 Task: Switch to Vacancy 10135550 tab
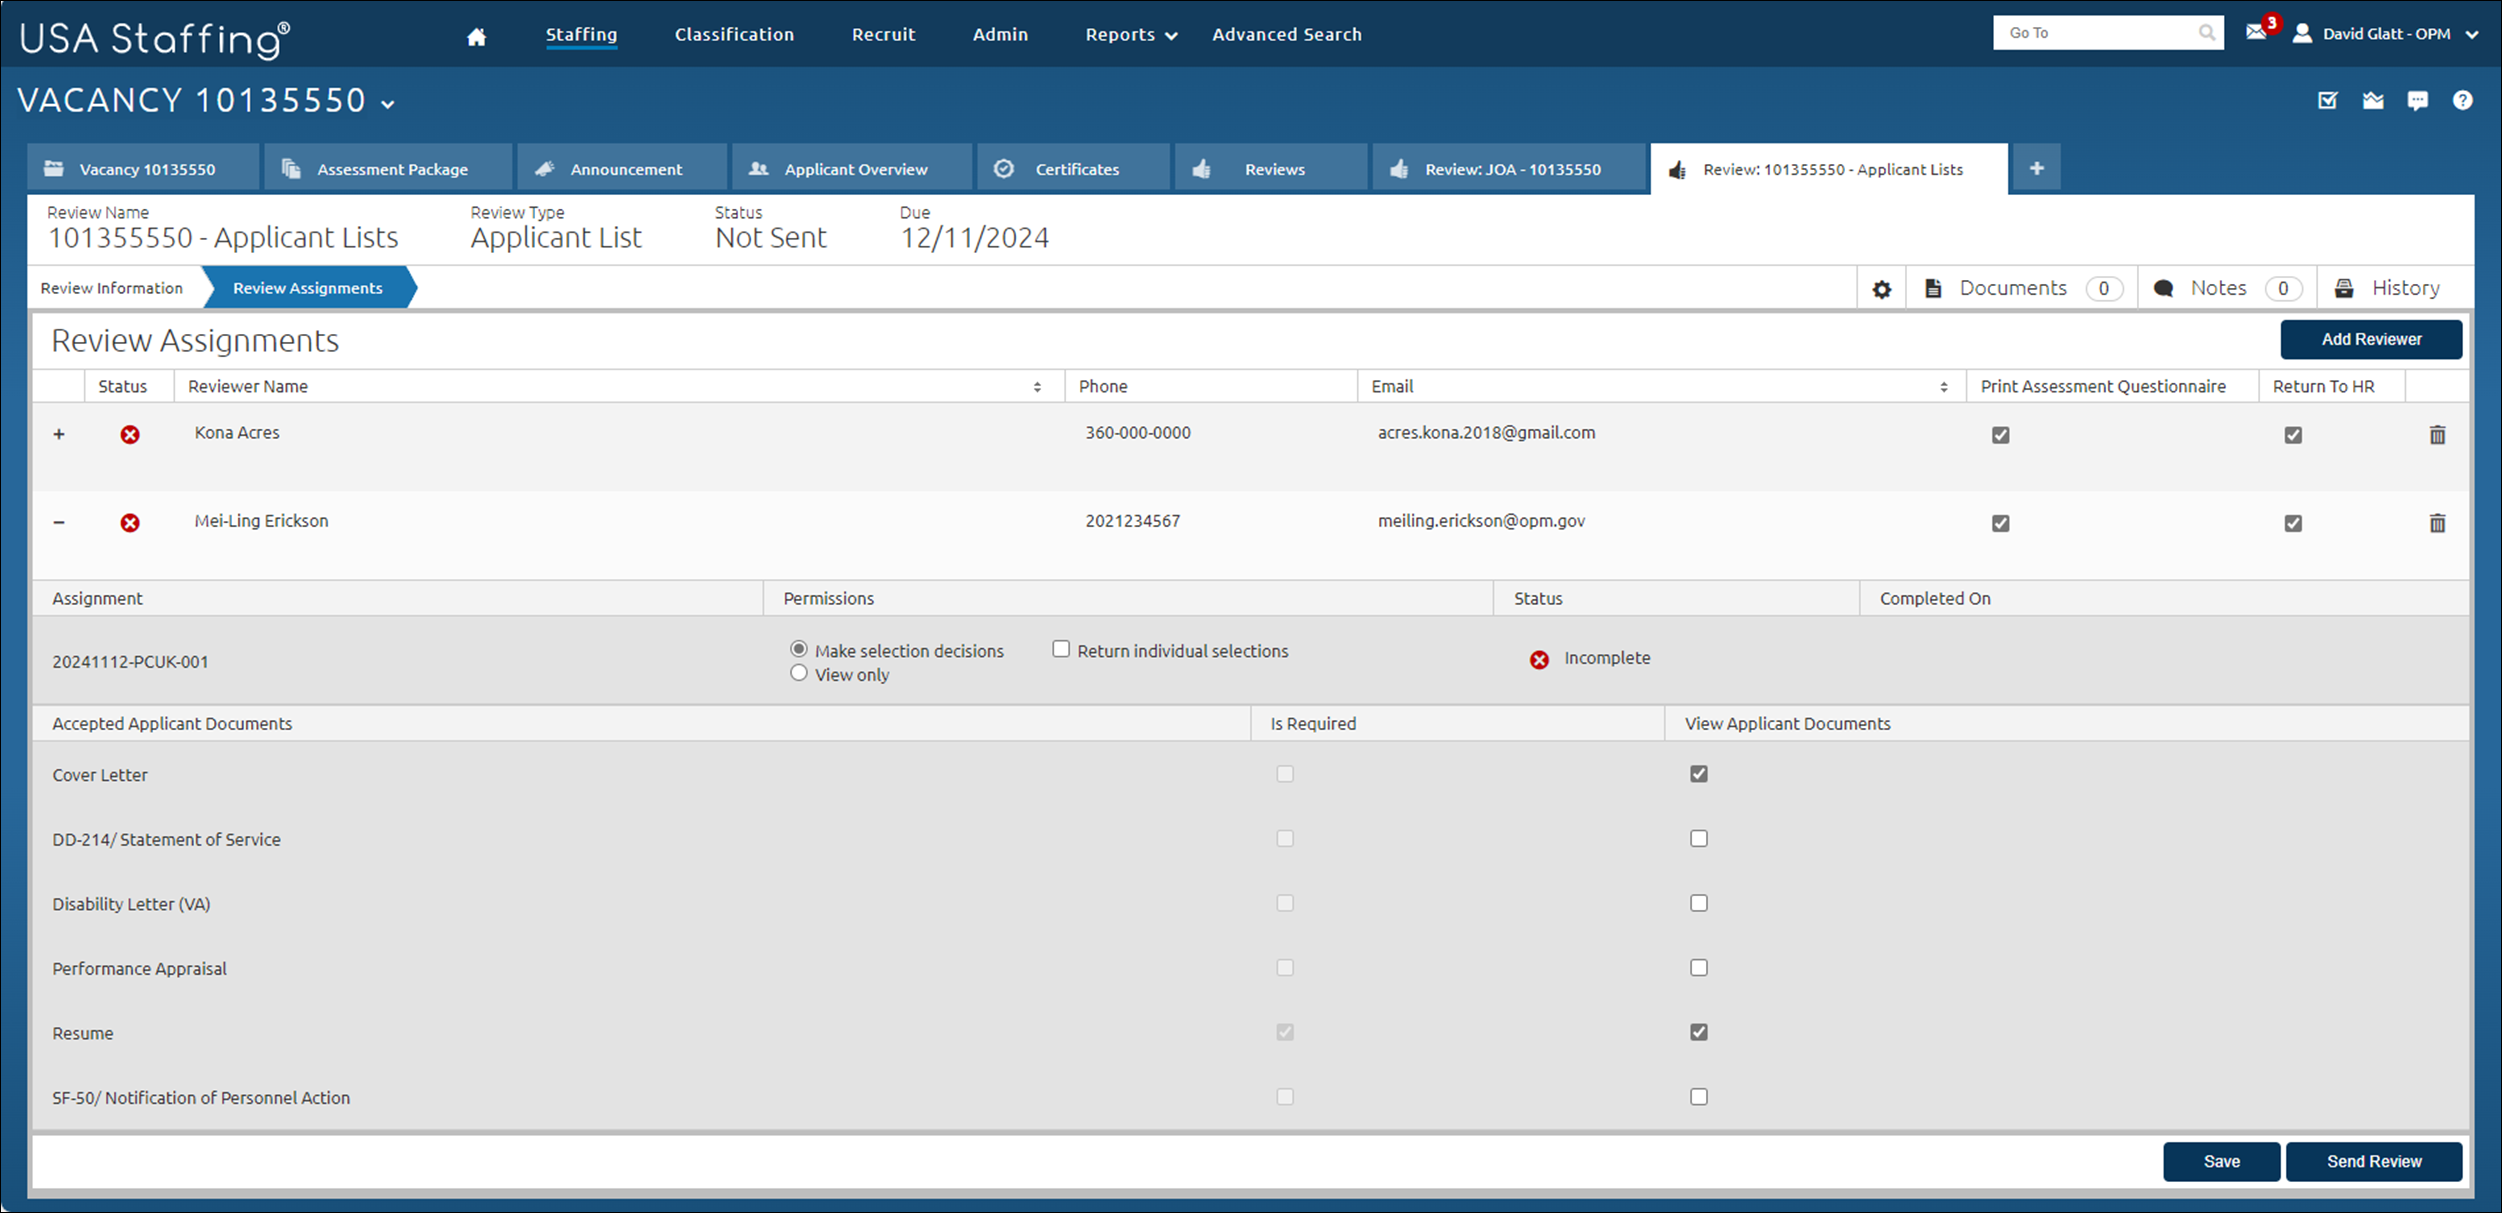[x=143, y=168]
